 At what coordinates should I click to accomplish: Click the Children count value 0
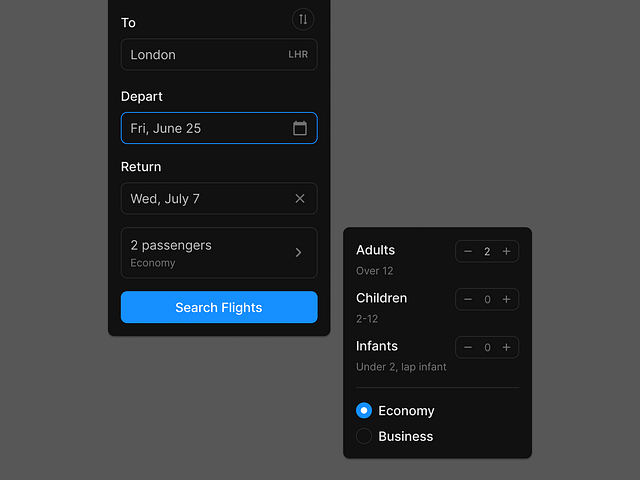[x=487, y=300]
